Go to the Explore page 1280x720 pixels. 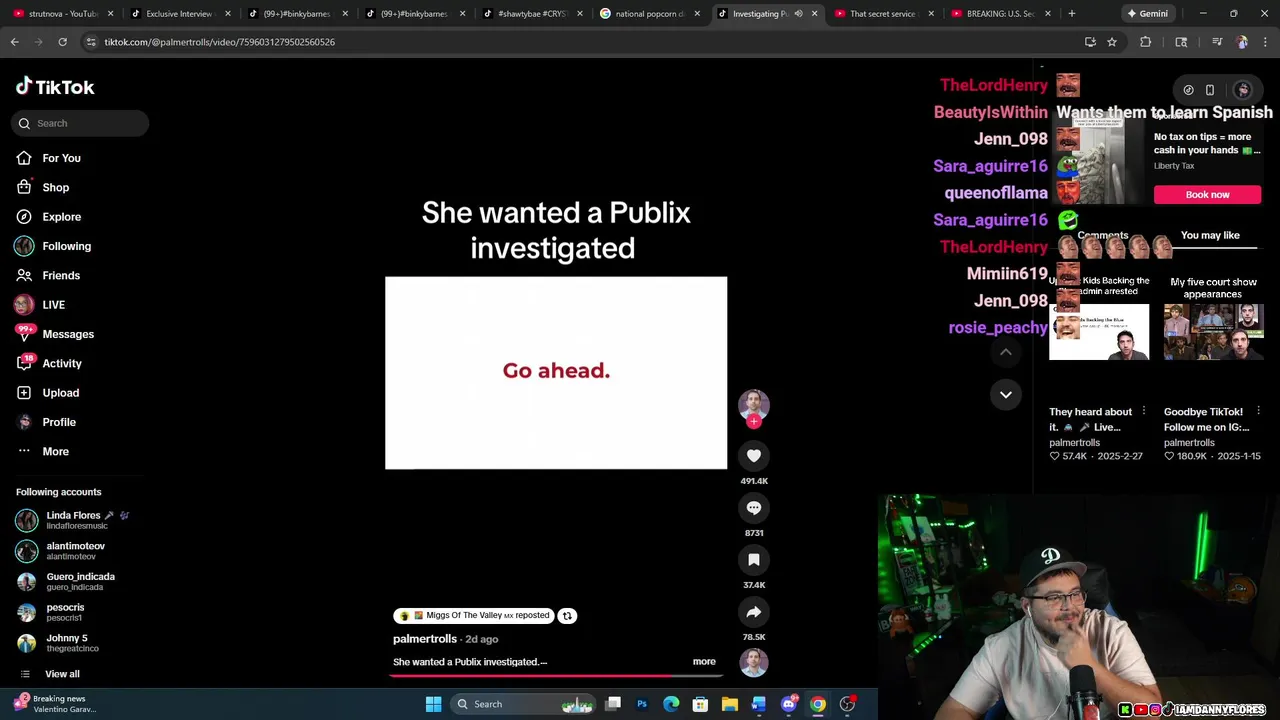coord(61,217)
